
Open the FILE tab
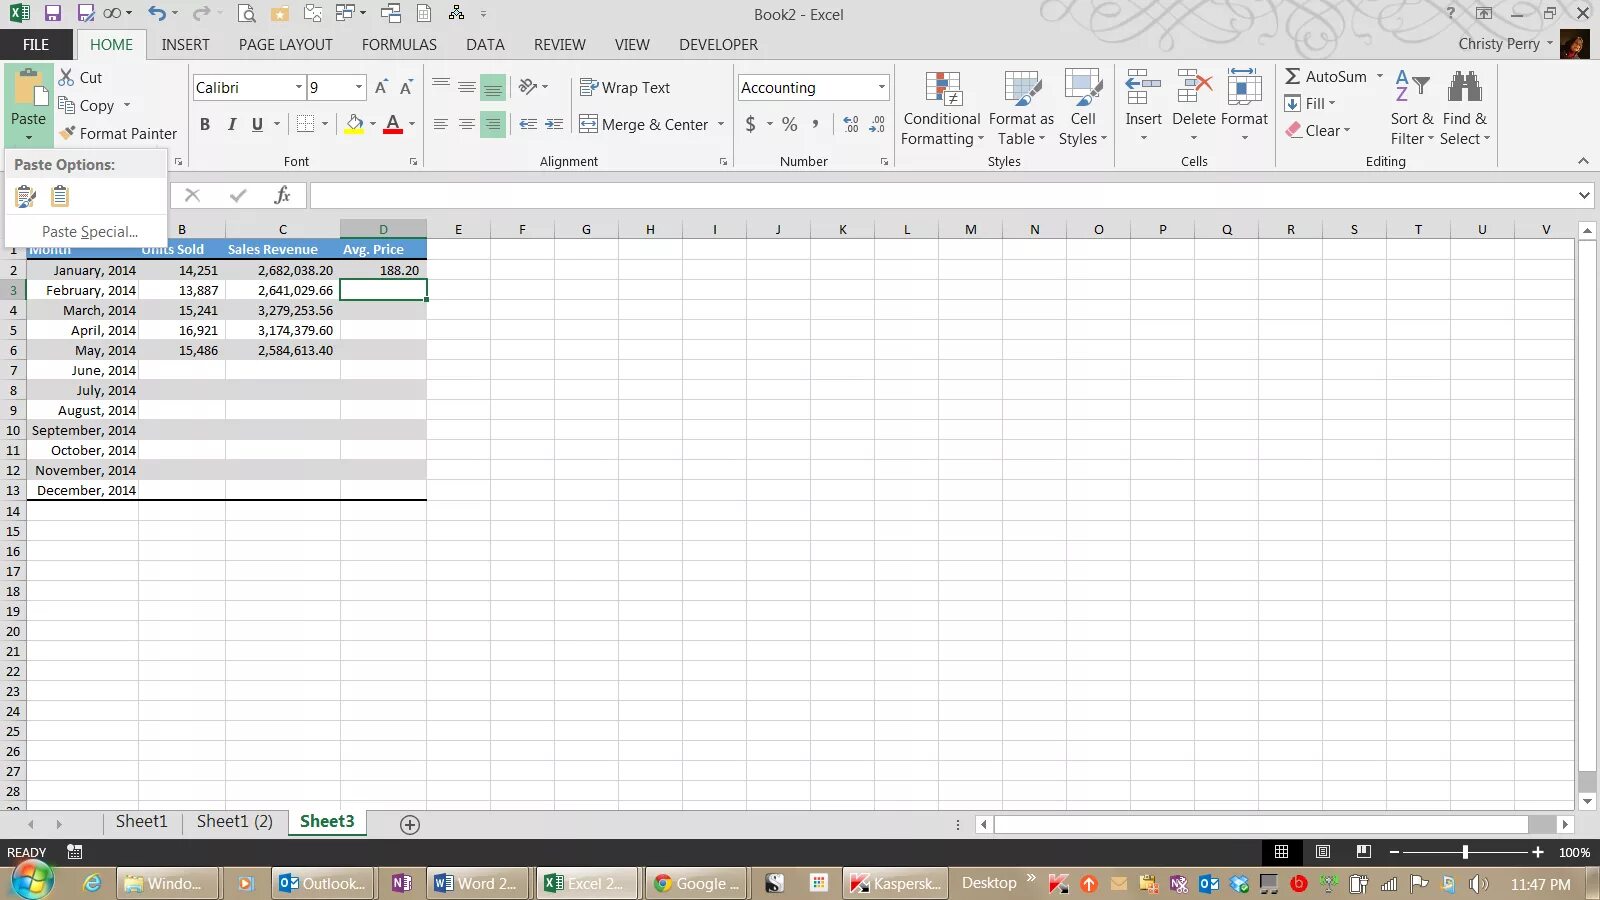36,44
